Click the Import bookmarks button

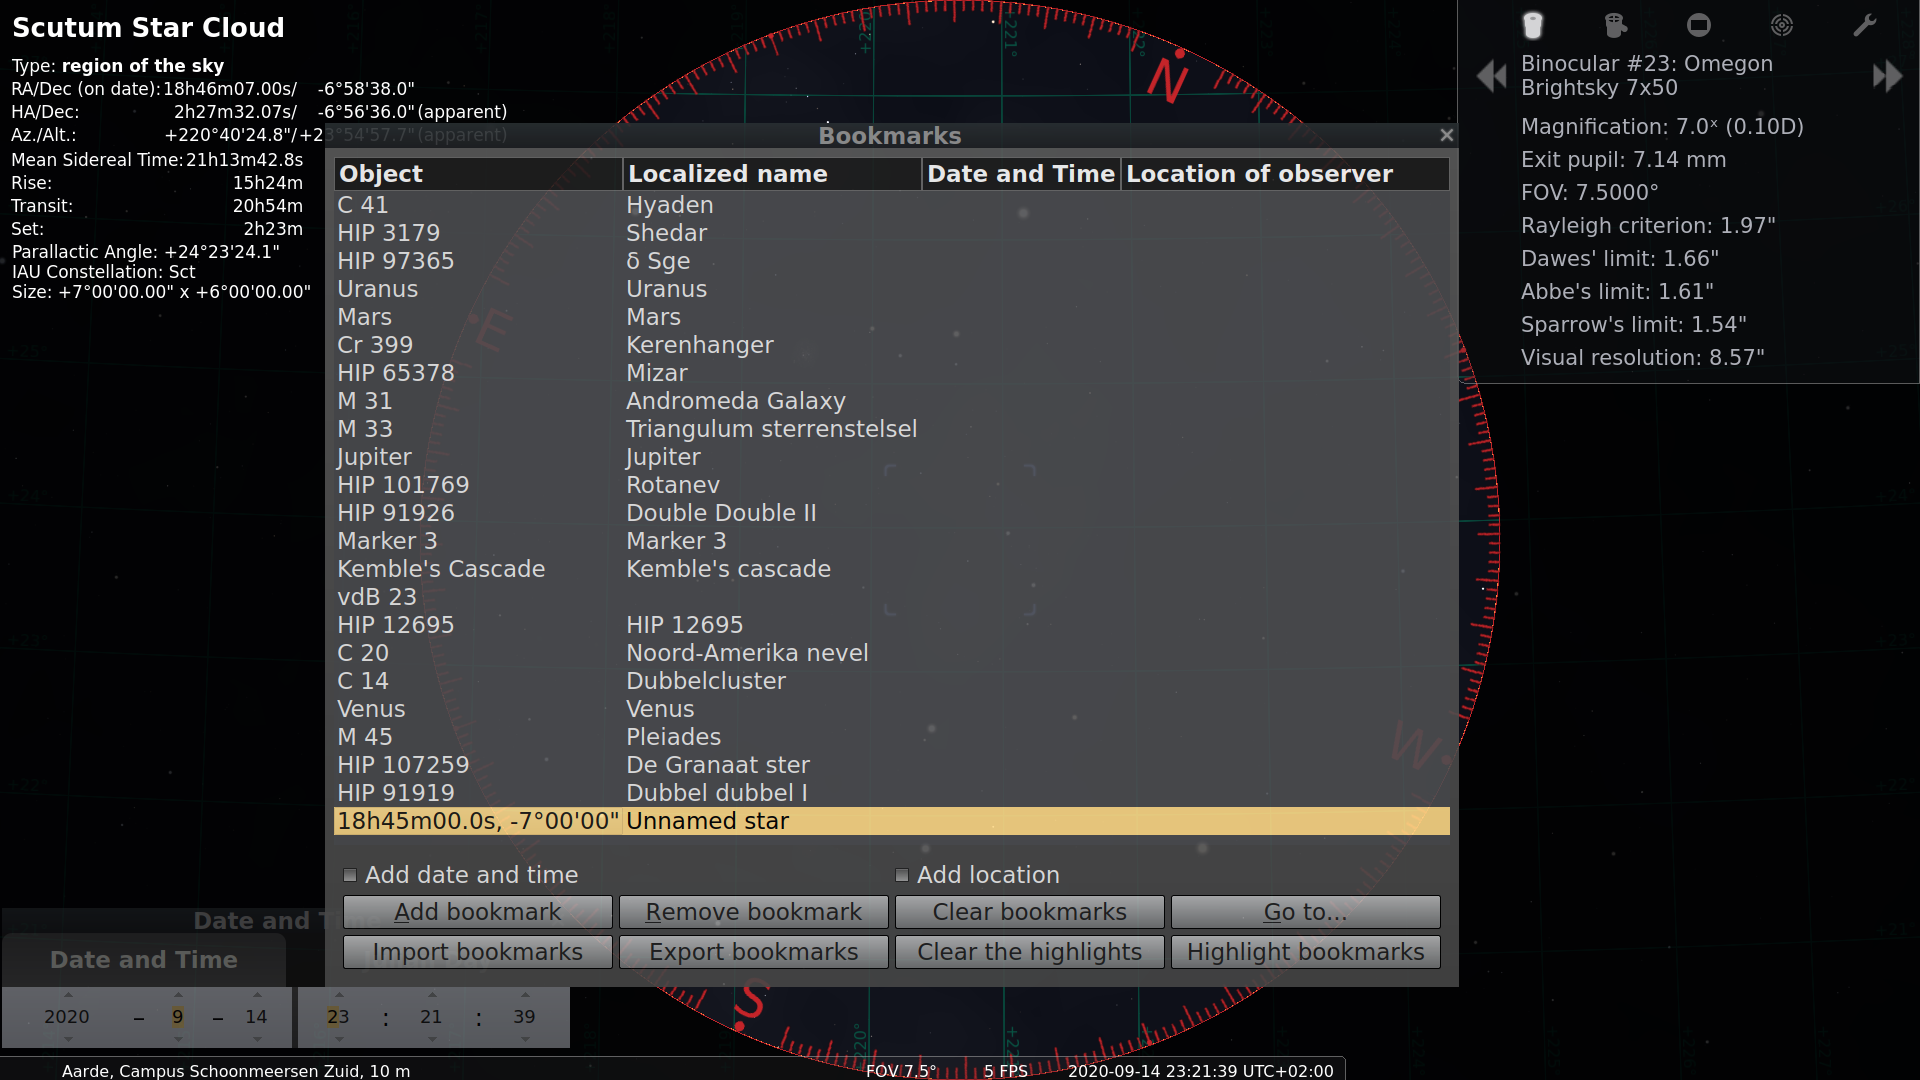point(478,952)
